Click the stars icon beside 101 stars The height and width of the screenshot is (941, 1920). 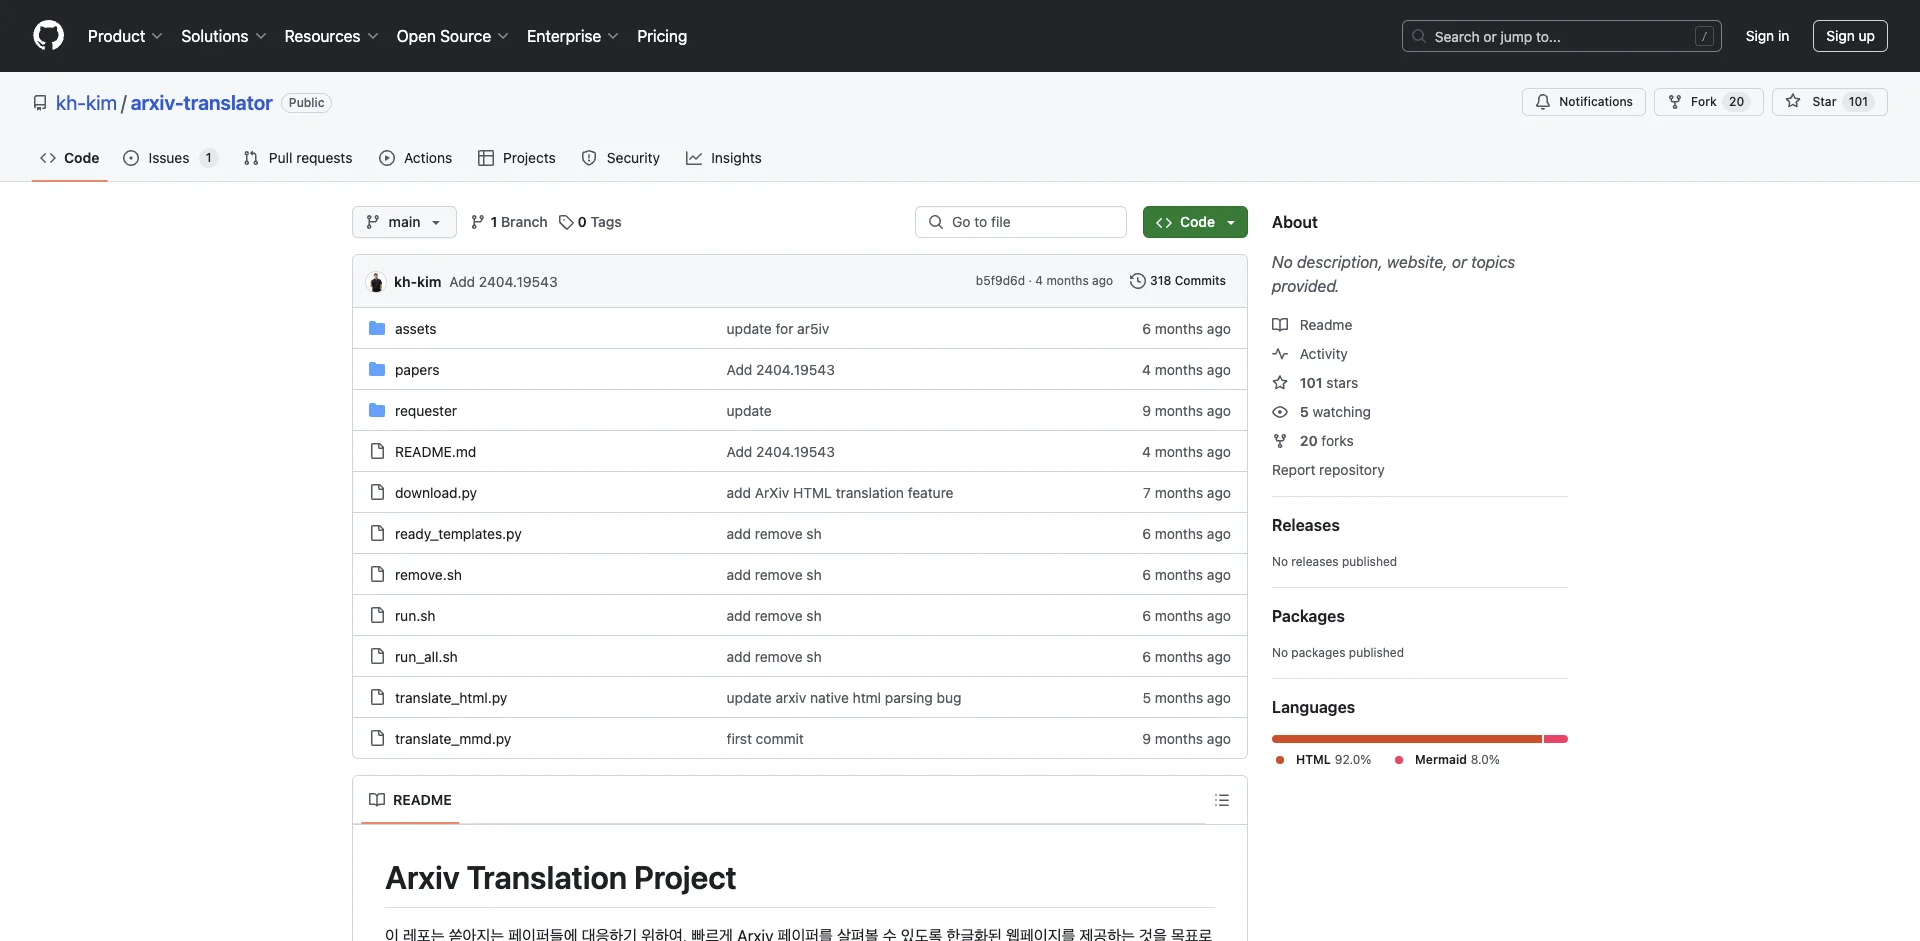coord(1280,383)
